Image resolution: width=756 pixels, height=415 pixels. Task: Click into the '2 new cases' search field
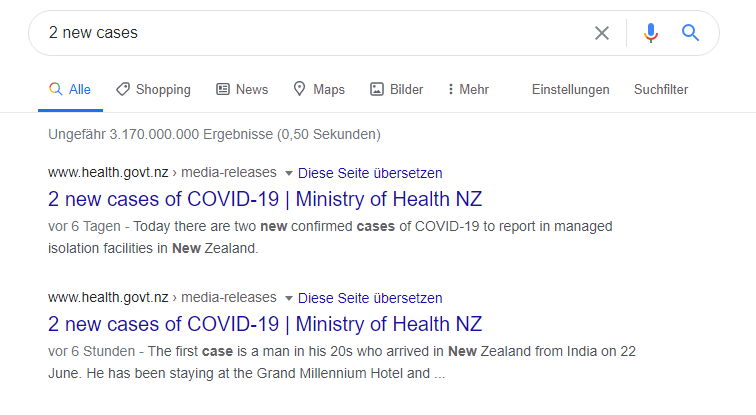(313, 33)
